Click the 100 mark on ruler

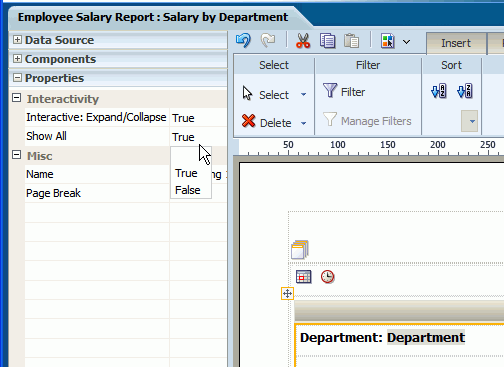338,145
